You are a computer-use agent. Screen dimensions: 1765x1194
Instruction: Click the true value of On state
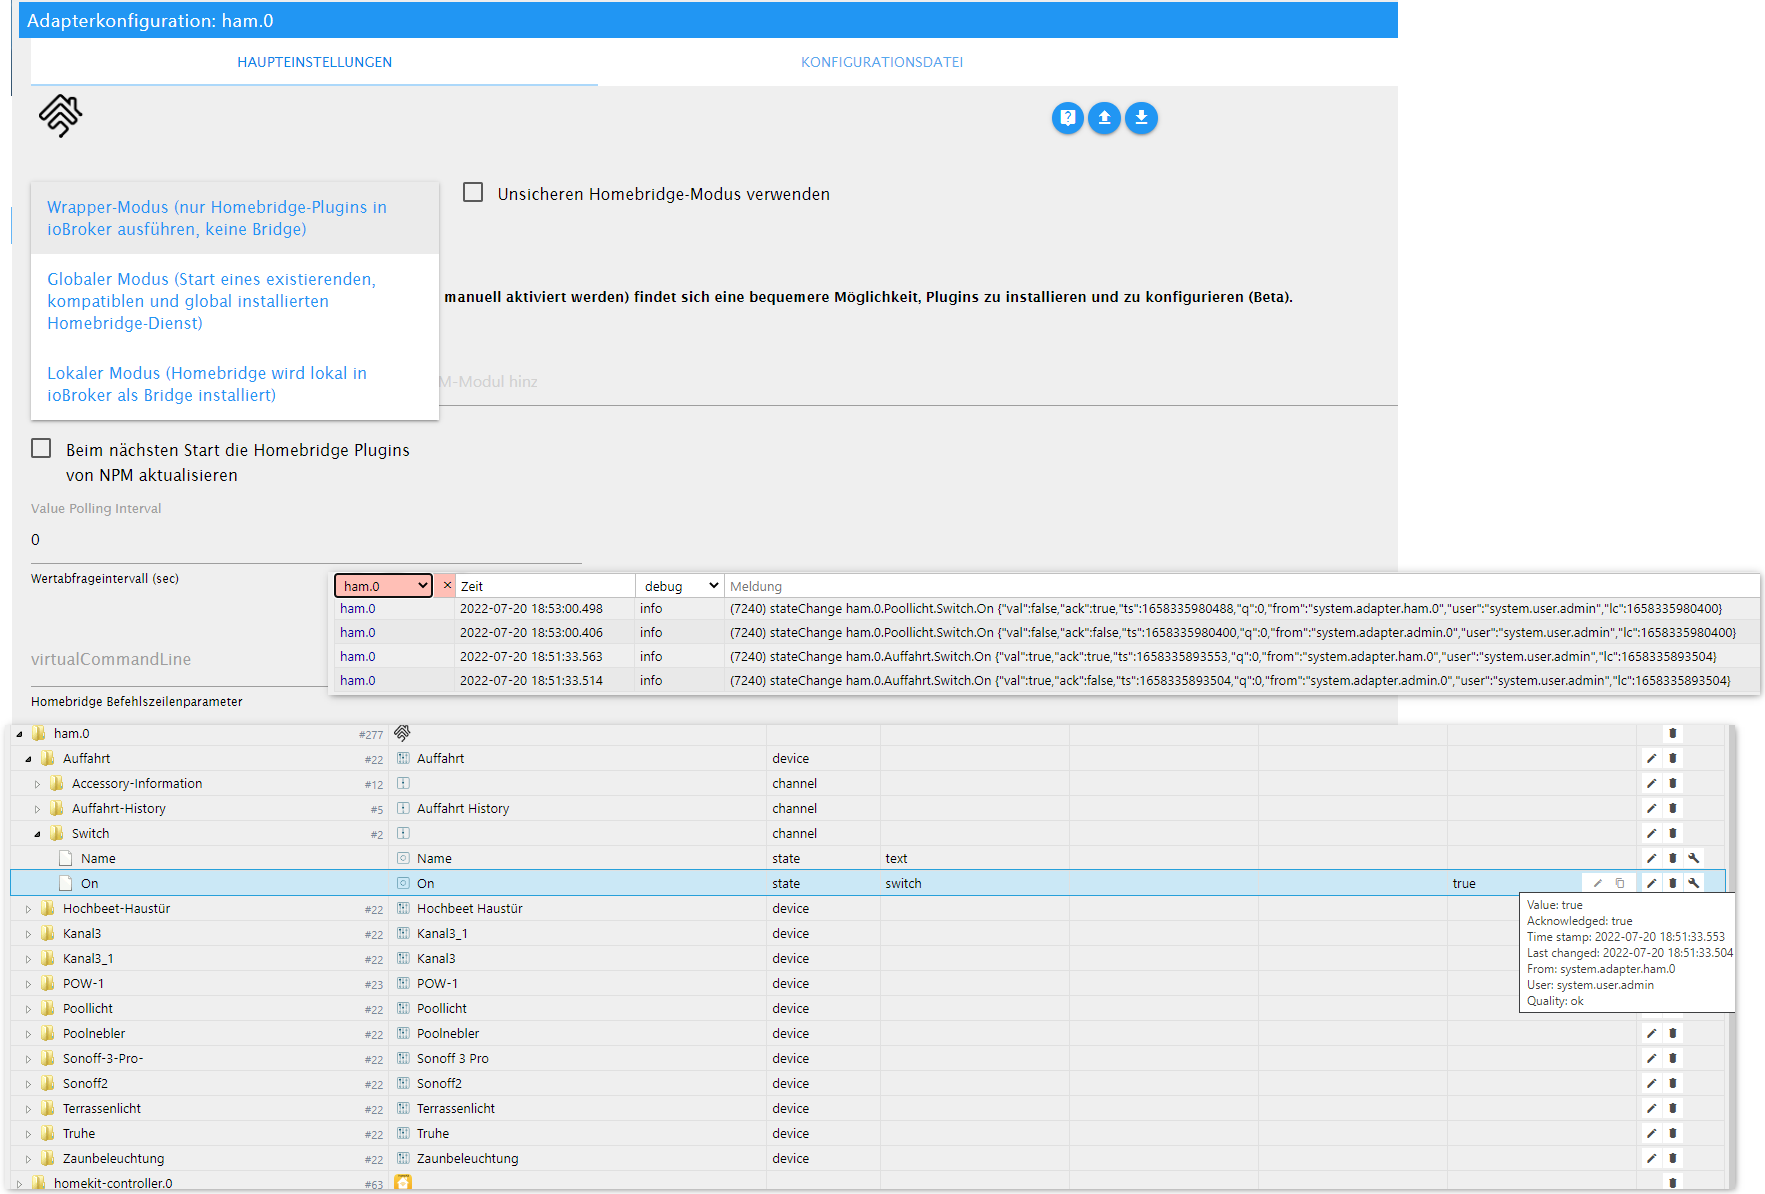pos(1464,884)
